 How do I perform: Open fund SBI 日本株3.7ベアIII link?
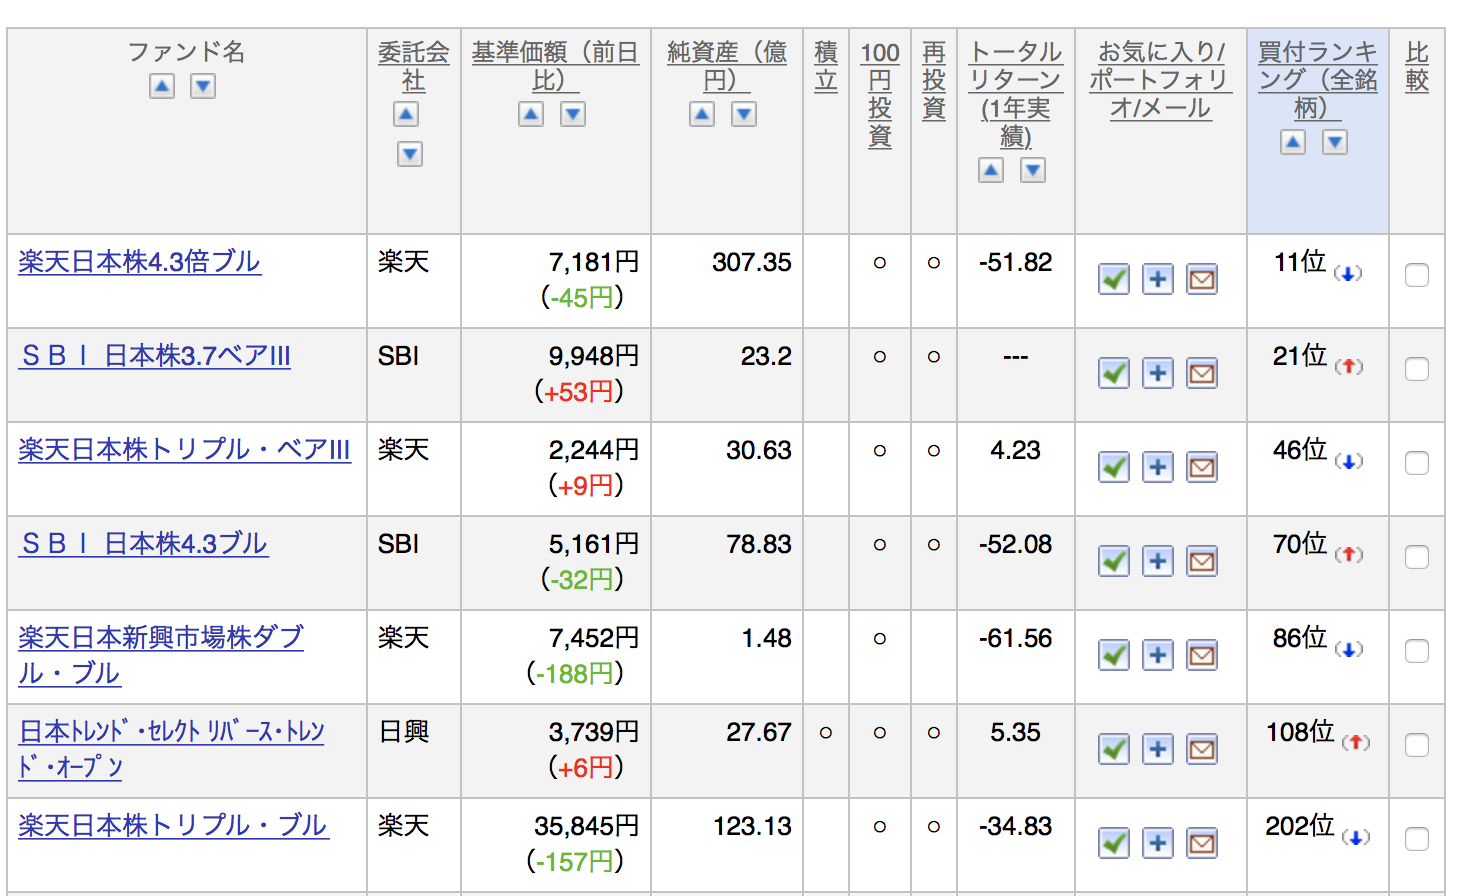(155, 356)
